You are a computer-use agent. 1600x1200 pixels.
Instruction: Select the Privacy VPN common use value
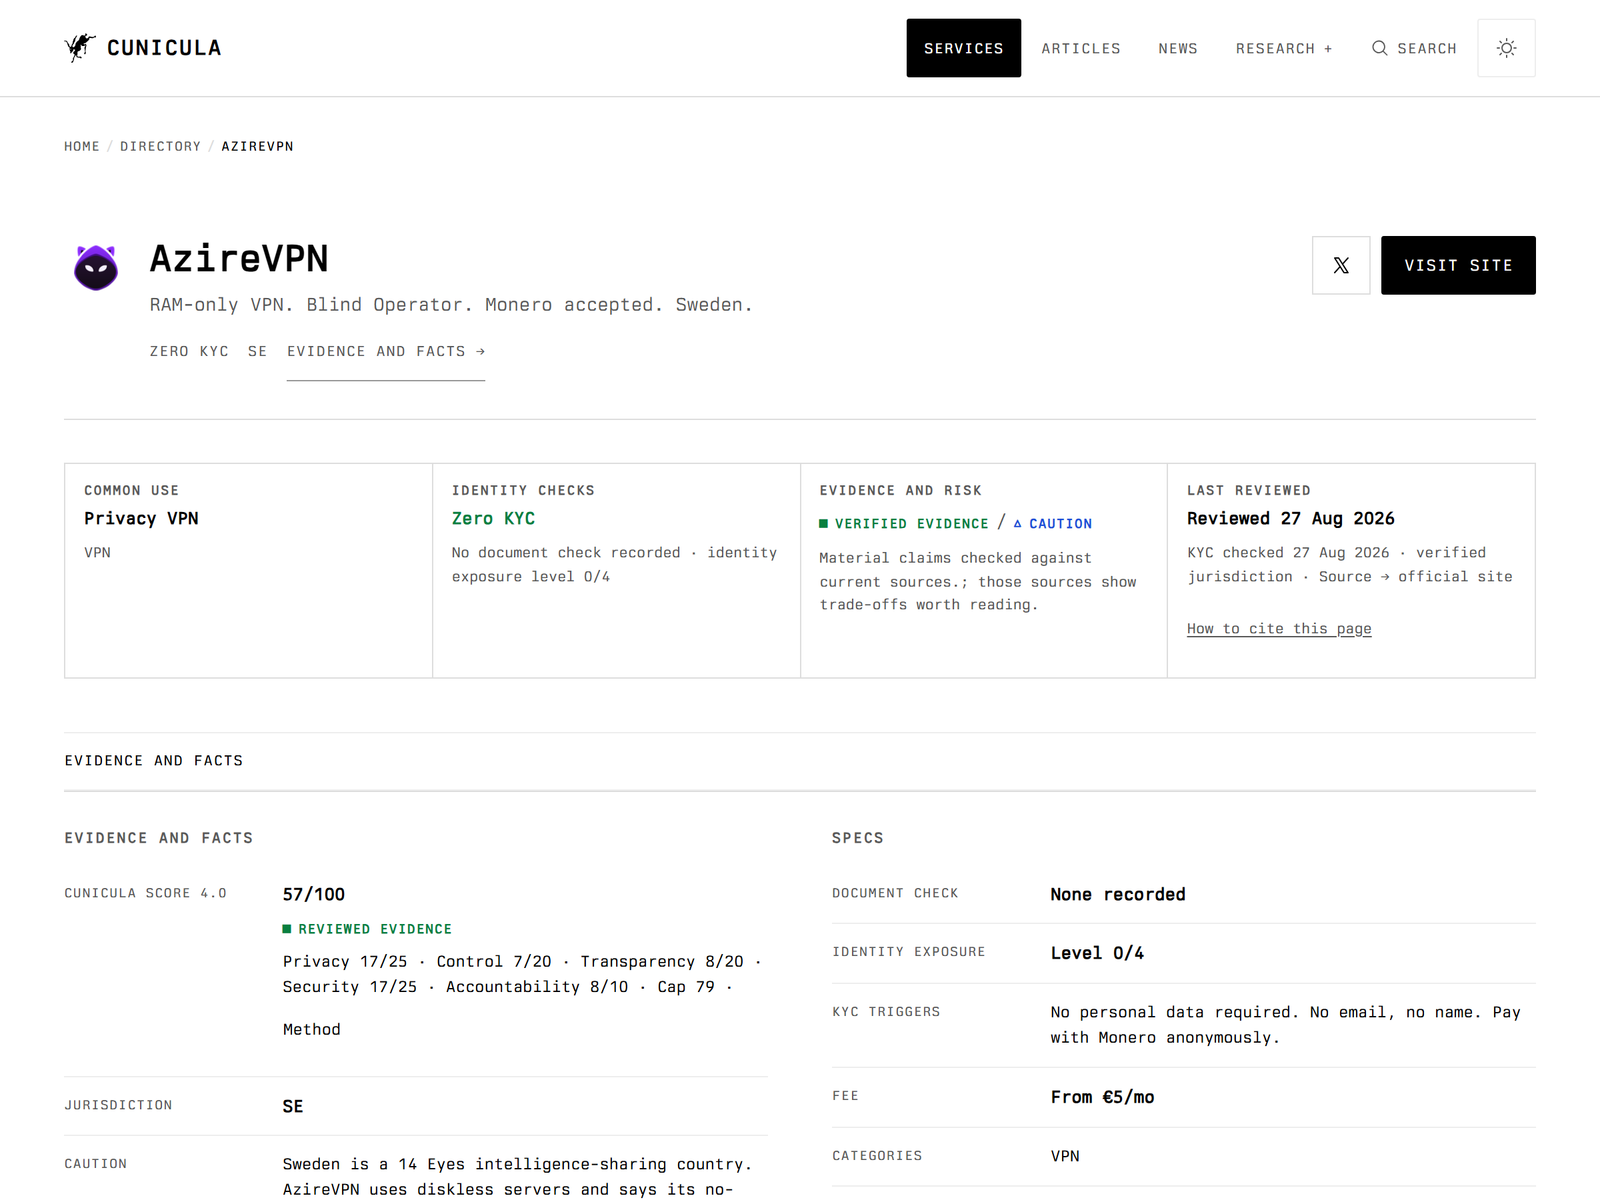coord(141,518)
